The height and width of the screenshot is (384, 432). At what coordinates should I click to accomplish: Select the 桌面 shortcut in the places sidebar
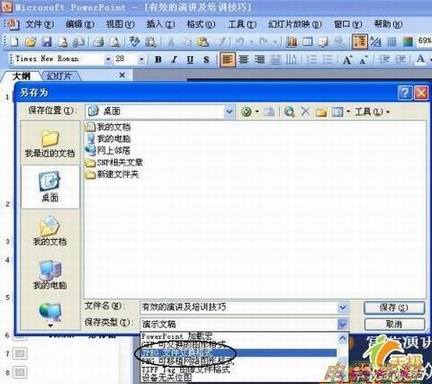[x=50, y=187]
